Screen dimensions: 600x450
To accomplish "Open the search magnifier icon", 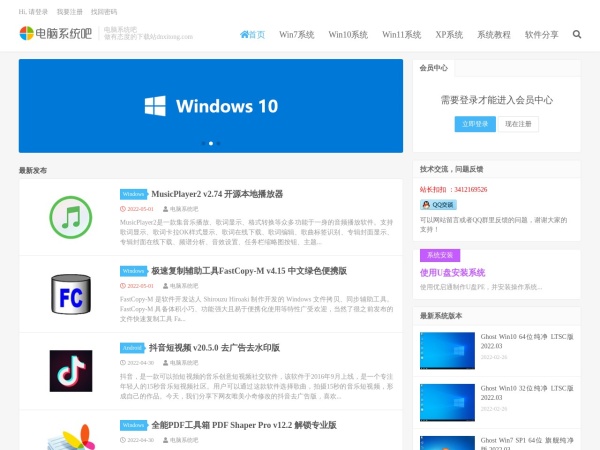I will [577, 34].
